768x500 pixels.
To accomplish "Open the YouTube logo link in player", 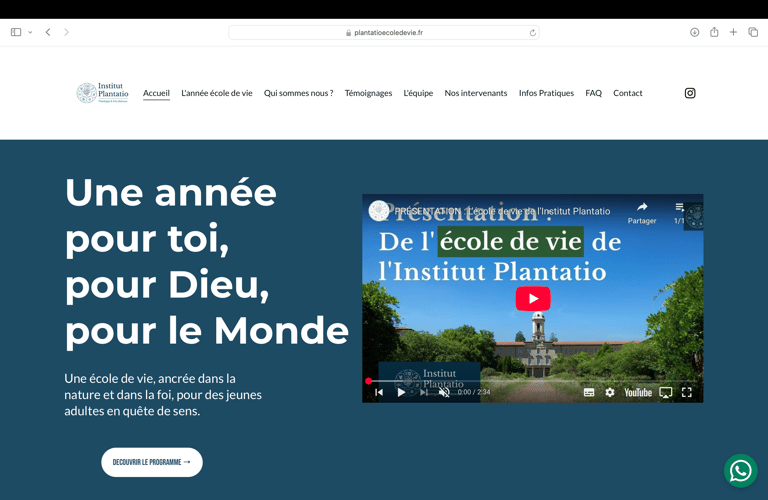I will coord(638,392).
